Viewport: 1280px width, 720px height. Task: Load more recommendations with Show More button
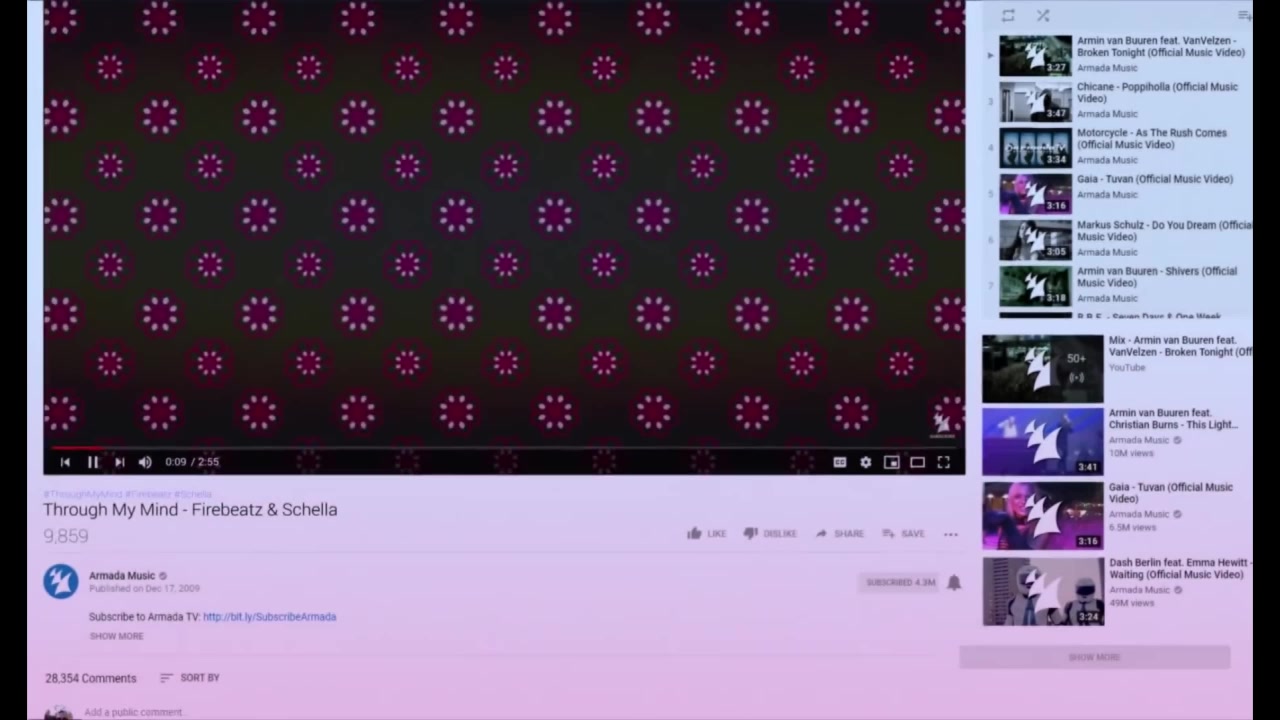1095,657
